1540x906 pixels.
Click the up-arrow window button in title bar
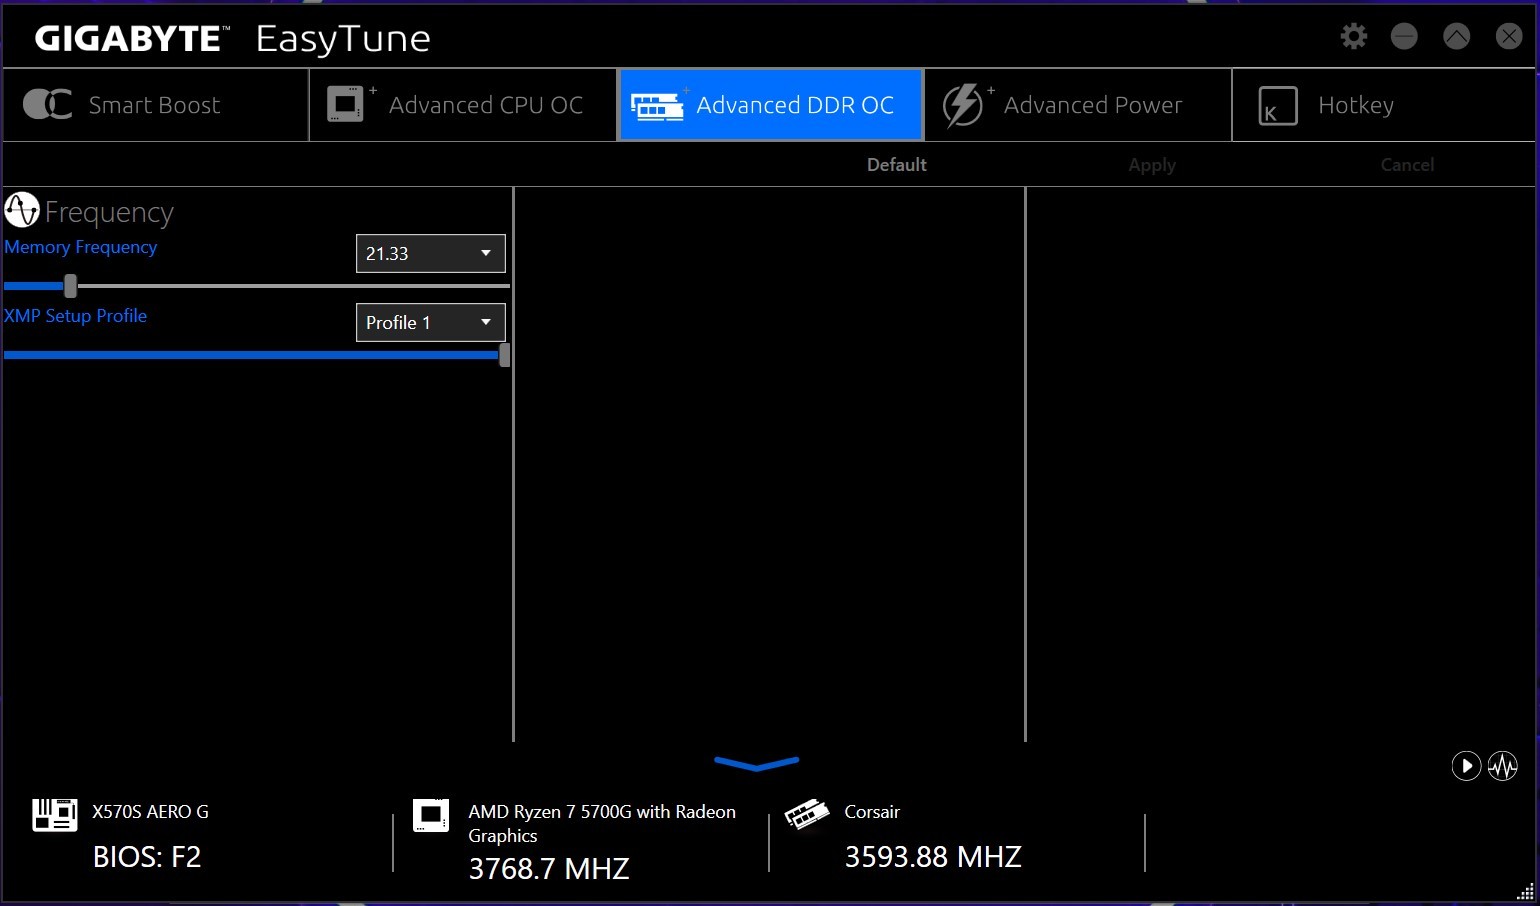click(x=1457, y=37)
